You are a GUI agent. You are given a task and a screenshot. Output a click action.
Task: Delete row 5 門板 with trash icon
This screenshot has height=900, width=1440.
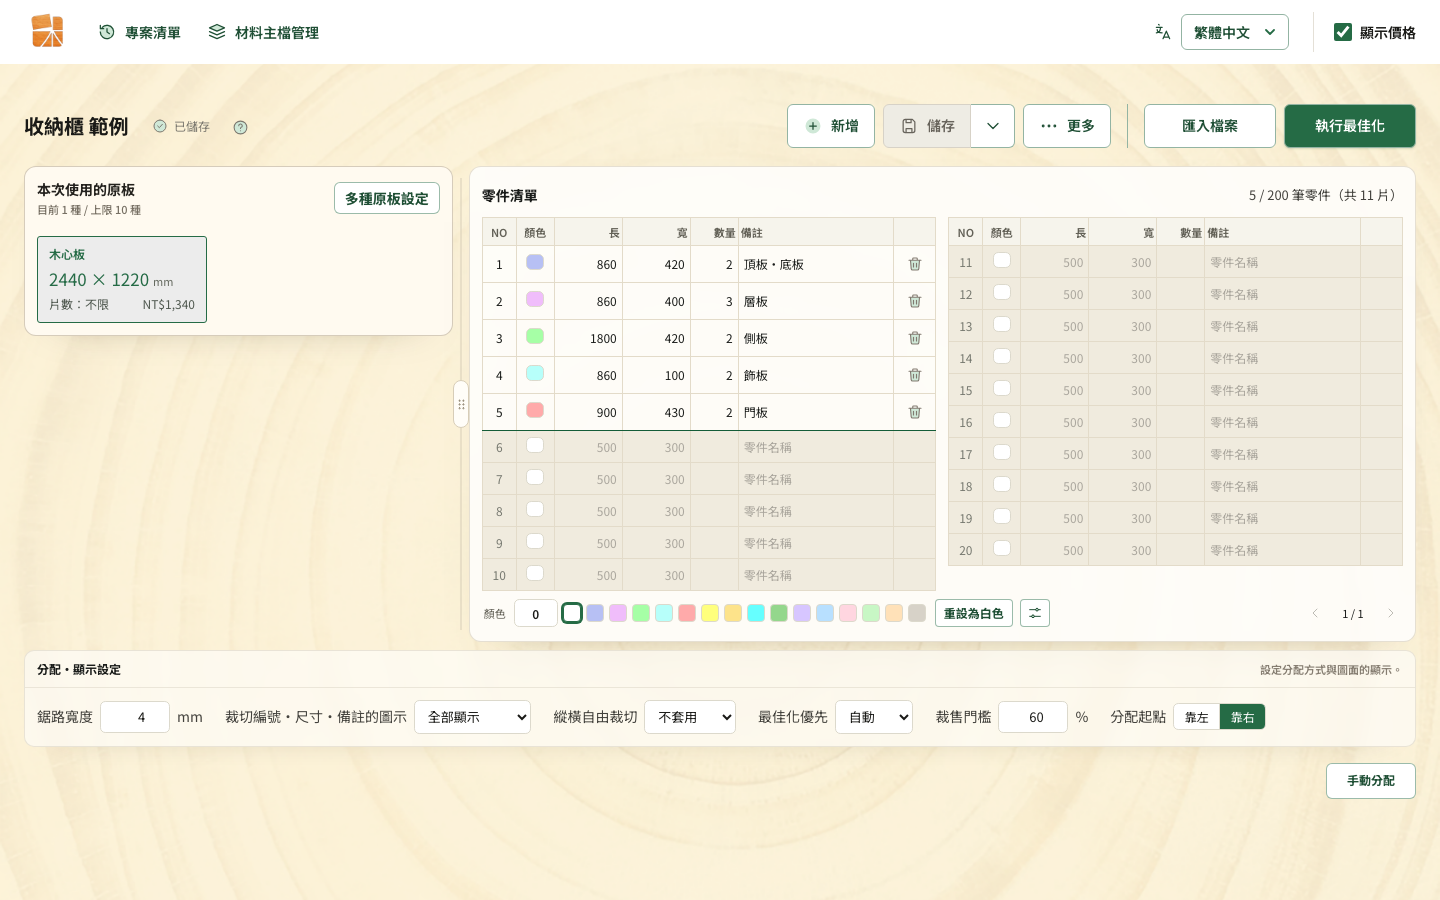(x=914, y=412)
